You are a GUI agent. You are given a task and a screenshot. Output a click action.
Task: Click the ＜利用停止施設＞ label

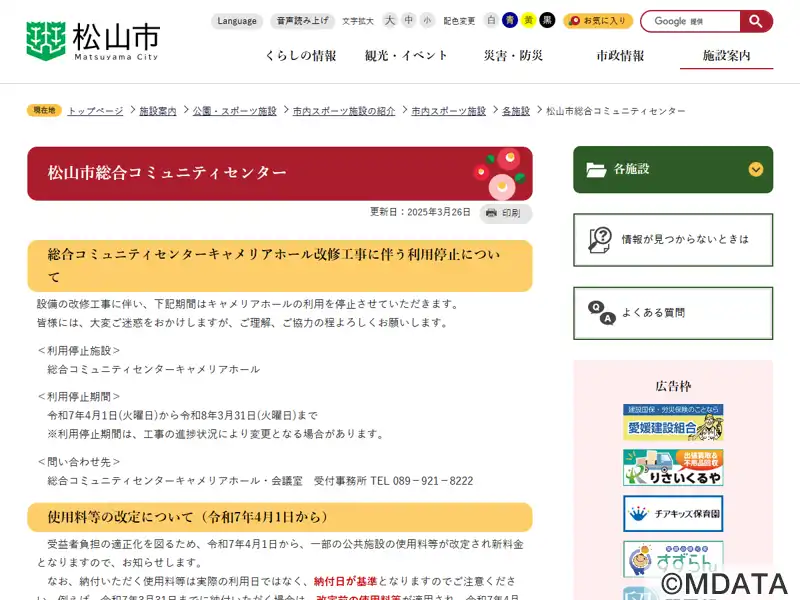(79, 351)
